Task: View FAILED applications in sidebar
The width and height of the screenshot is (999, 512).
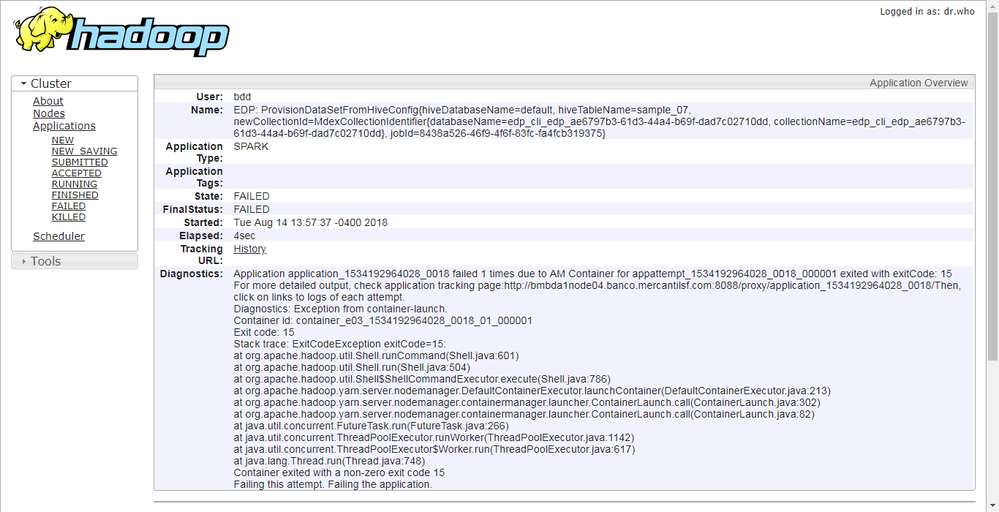Action: click(x=68, y=206)
